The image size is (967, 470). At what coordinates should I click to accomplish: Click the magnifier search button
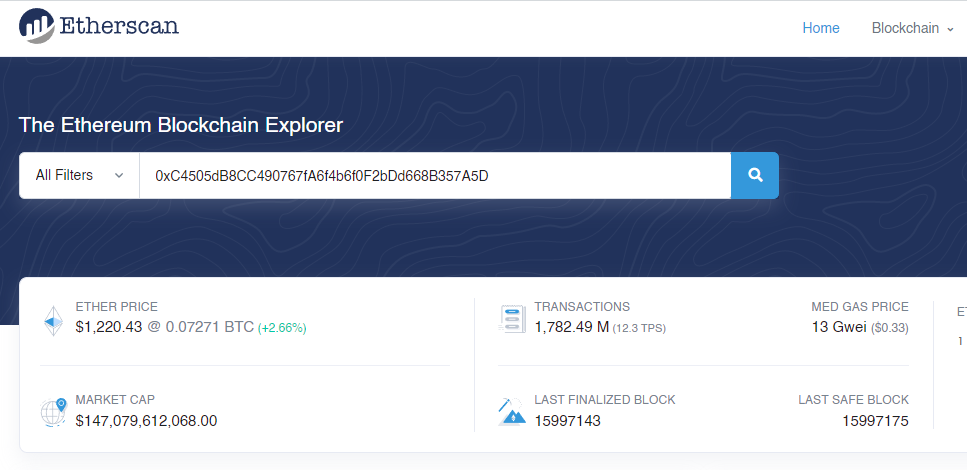(755, 175)
